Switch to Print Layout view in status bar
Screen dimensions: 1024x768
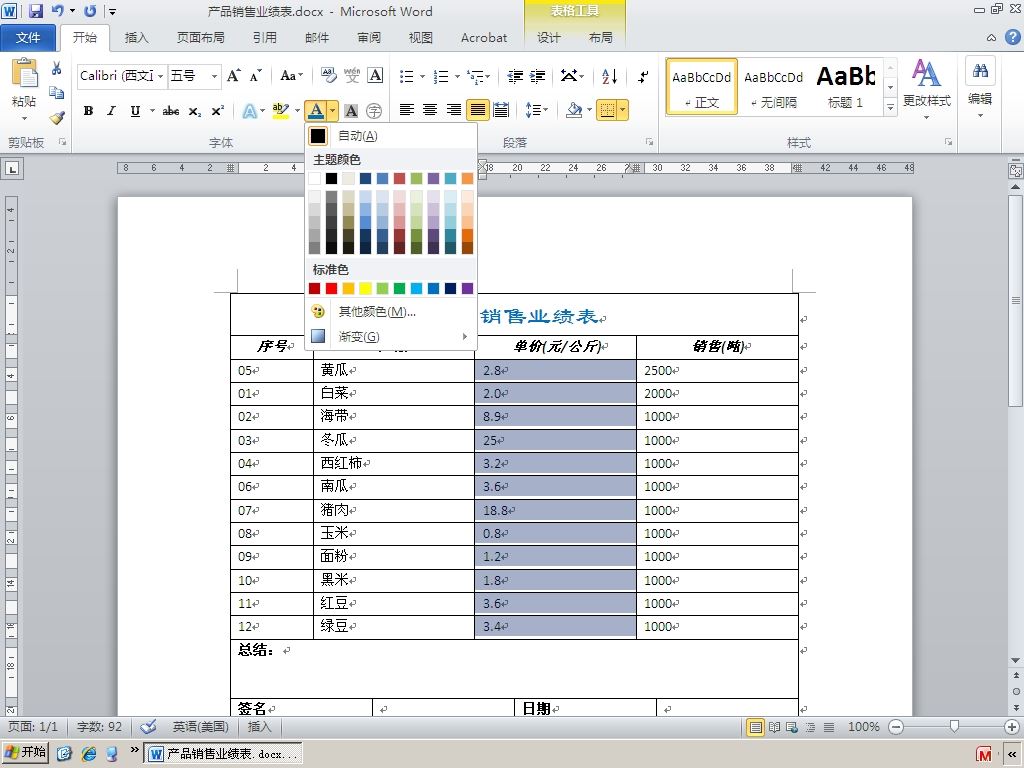coord(755,727)
